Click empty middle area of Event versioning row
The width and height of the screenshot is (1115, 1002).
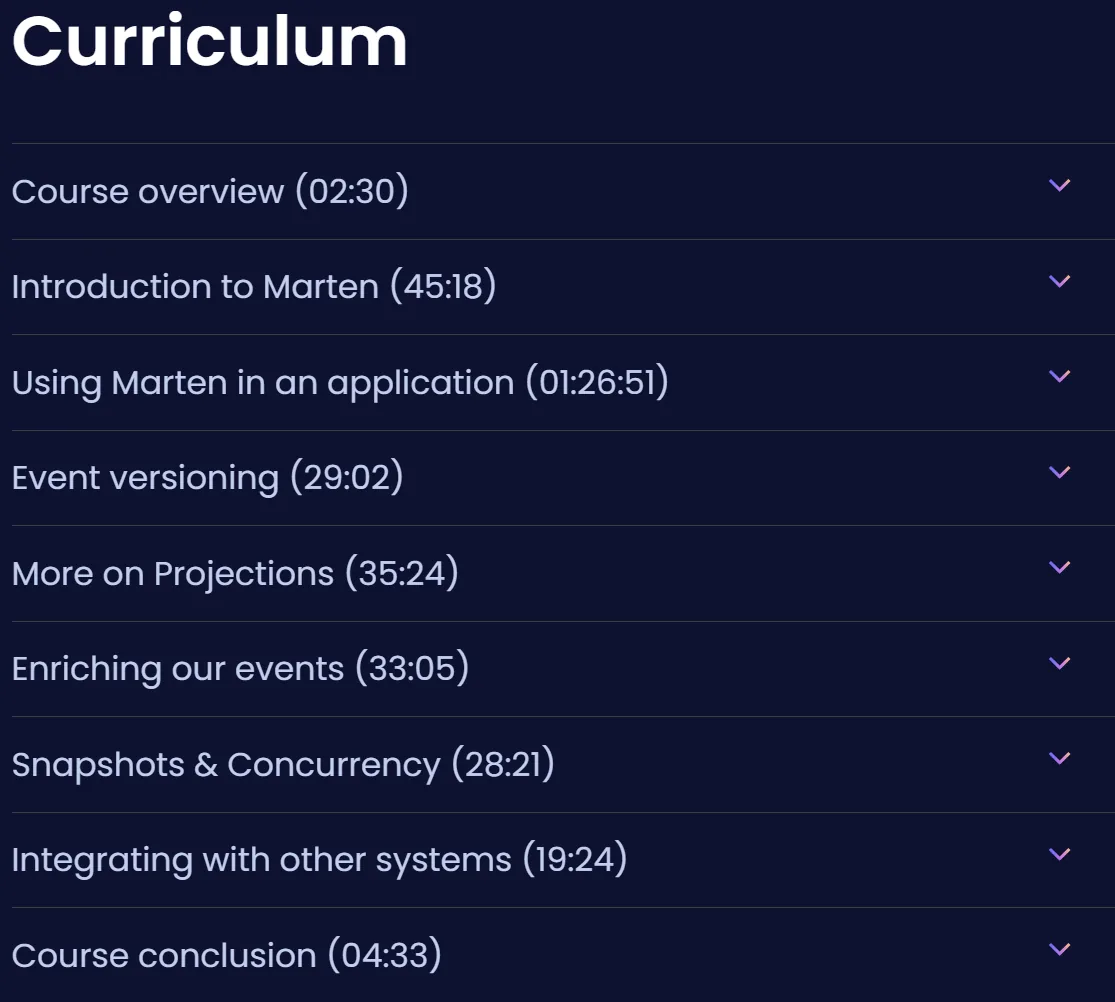tap(725, 478)
